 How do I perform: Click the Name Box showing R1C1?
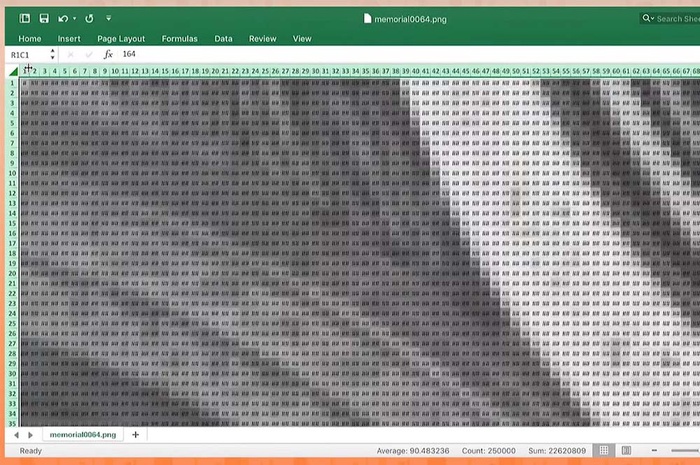tap(28, 54)
